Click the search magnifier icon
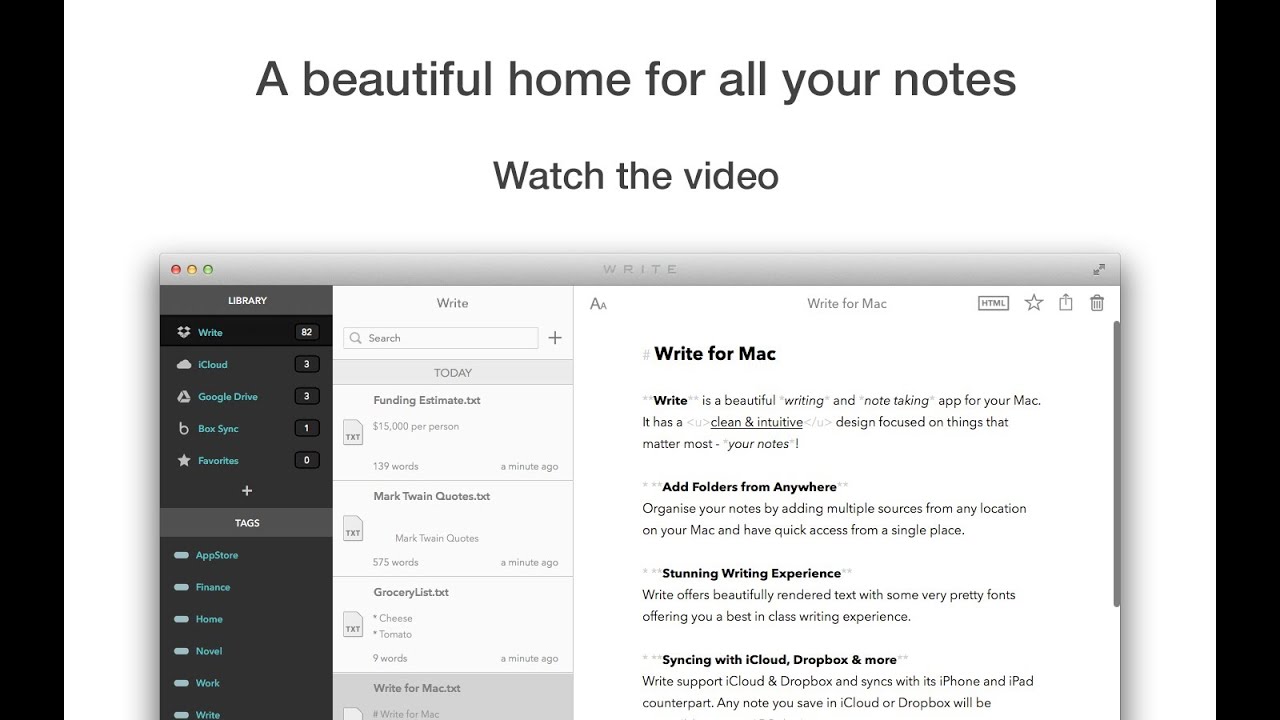This screenshot has width=1280, height=720. [x=357, y=338]
